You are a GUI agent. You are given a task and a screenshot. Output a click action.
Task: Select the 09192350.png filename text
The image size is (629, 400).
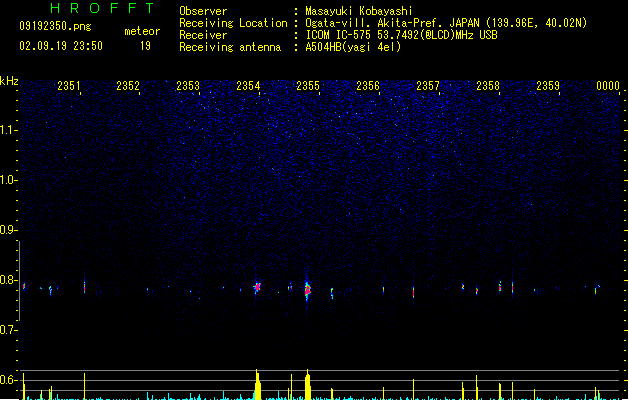click(x=55, y=26)
